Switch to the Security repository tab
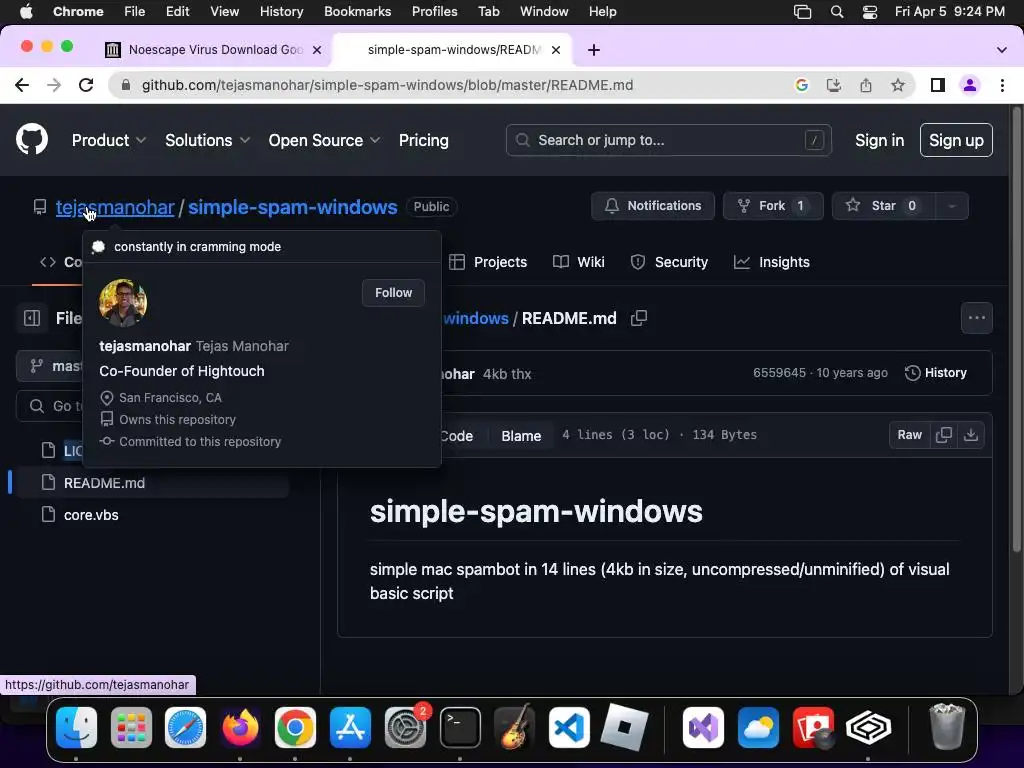 click(669, 262)
